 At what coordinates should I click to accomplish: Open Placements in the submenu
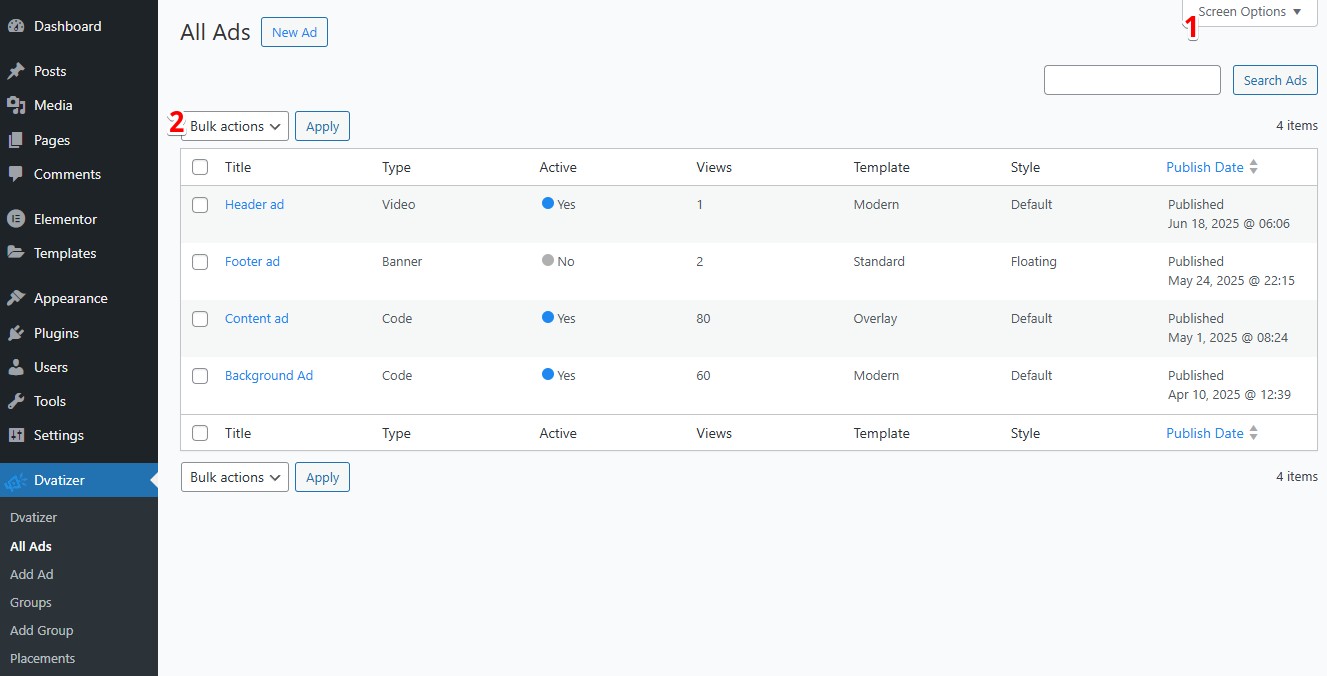pos(43,658)
